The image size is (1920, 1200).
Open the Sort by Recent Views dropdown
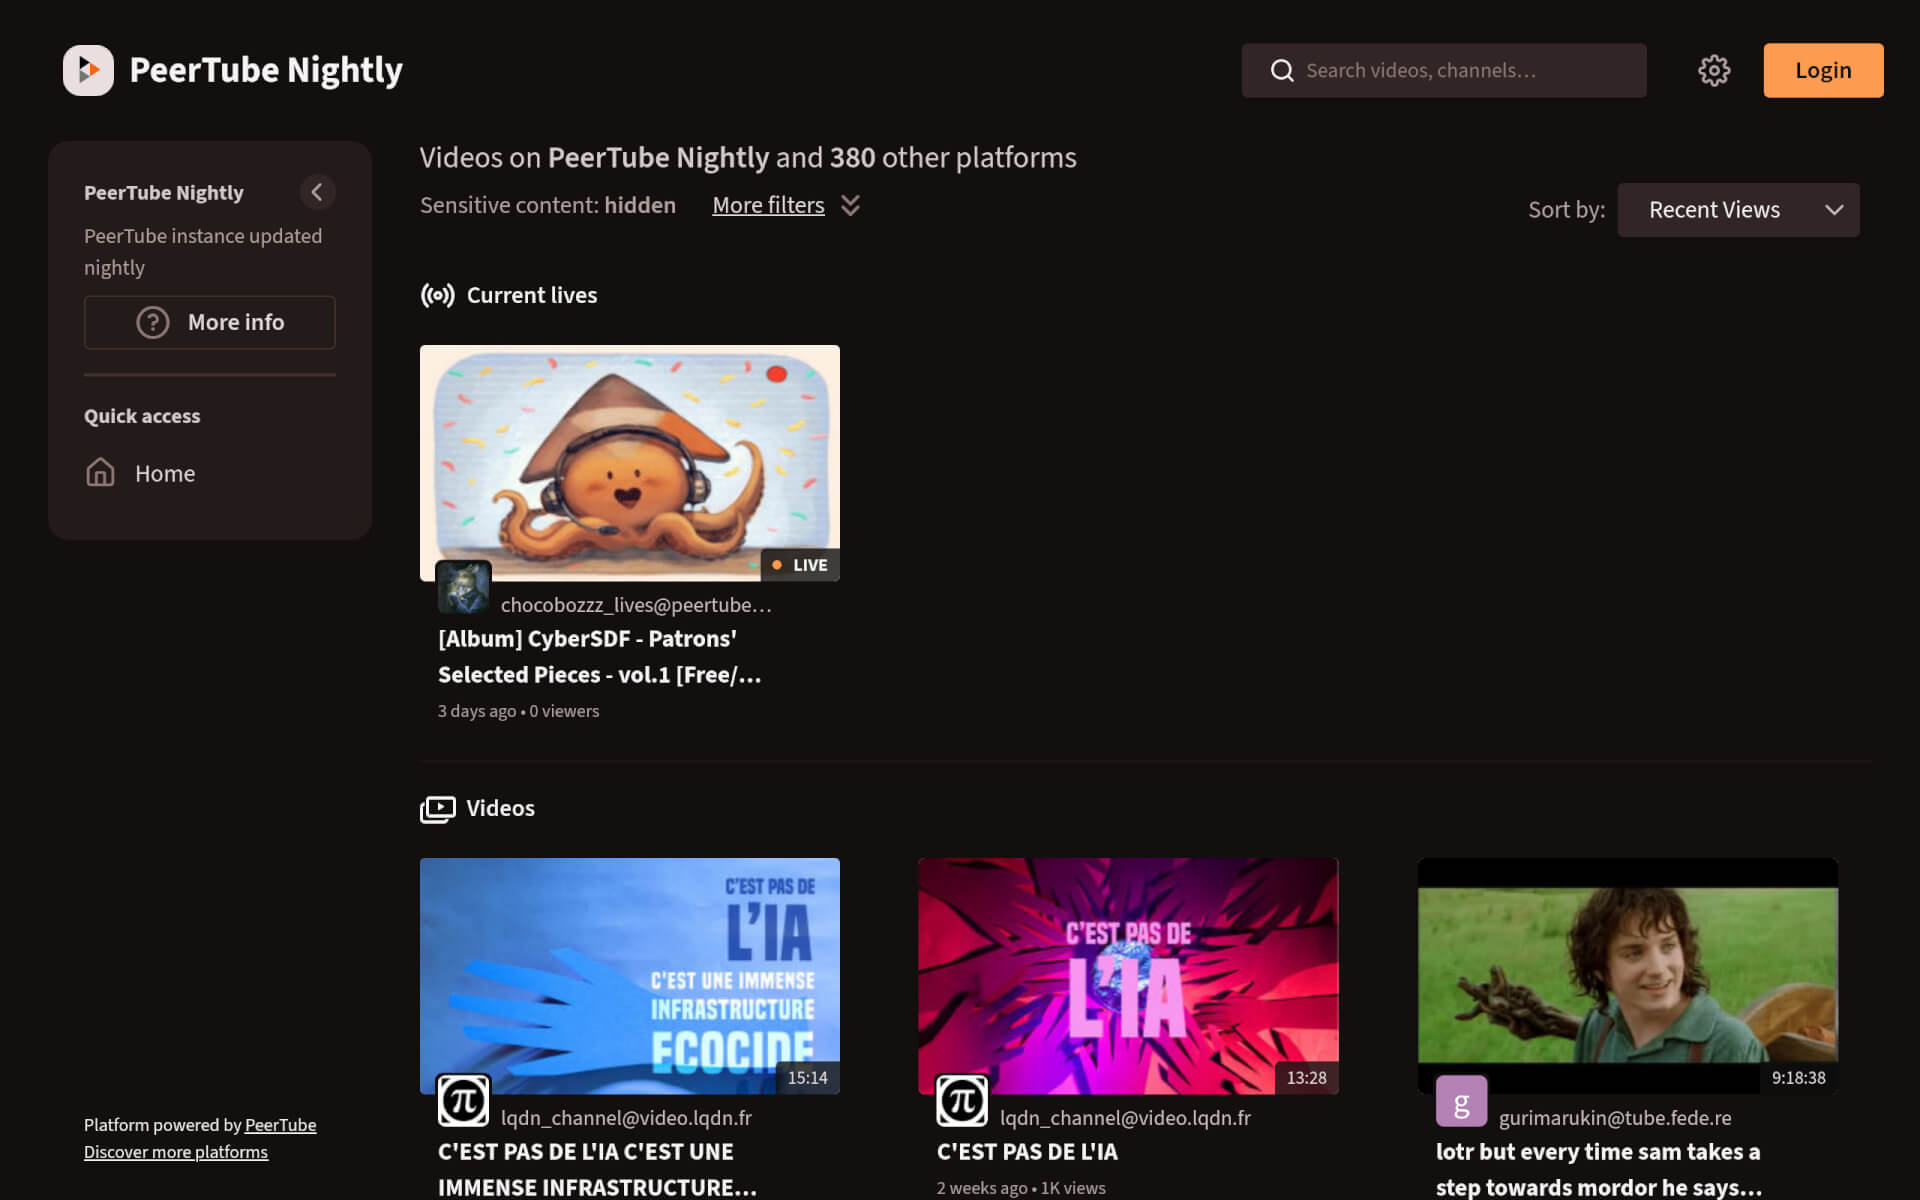tap(1738, 210)
